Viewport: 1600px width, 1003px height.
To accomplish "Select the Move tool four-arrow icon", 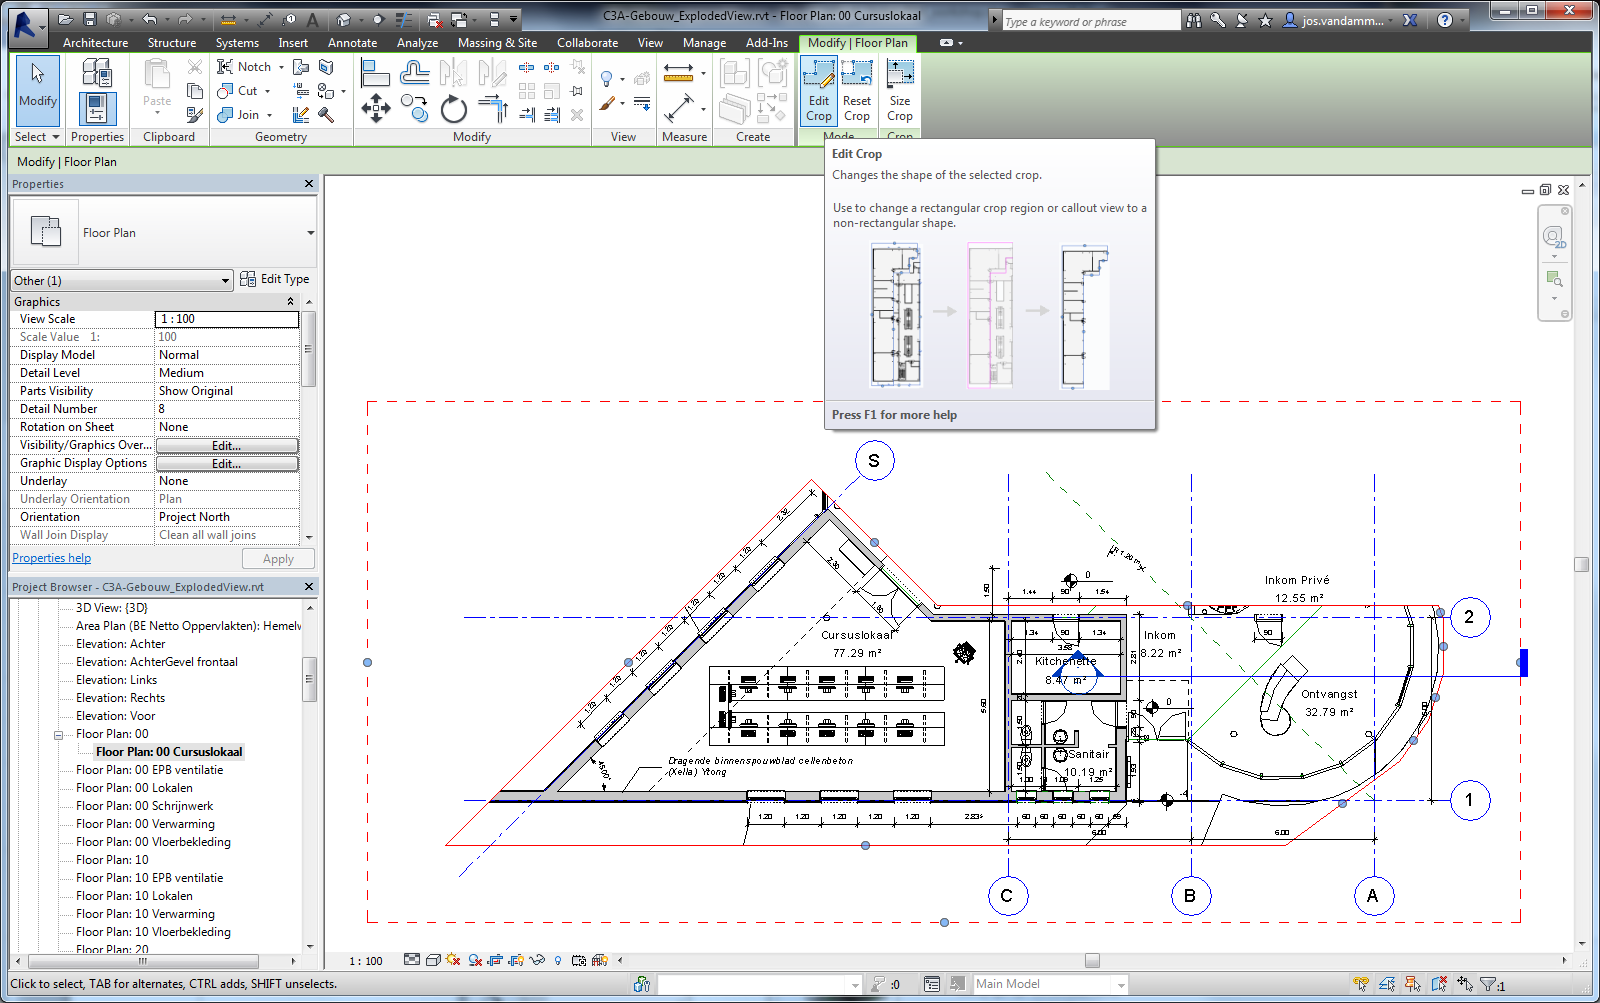I will (375, 108).
